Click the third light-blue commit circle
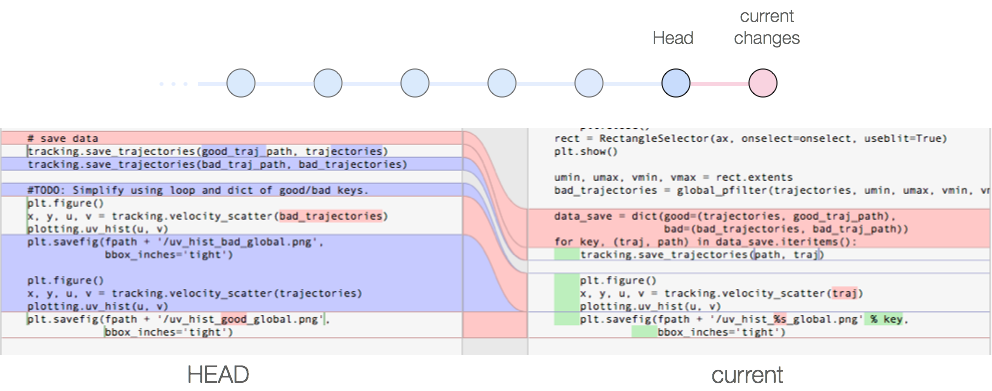The image size is (992, 391). (x=415, y=83)
